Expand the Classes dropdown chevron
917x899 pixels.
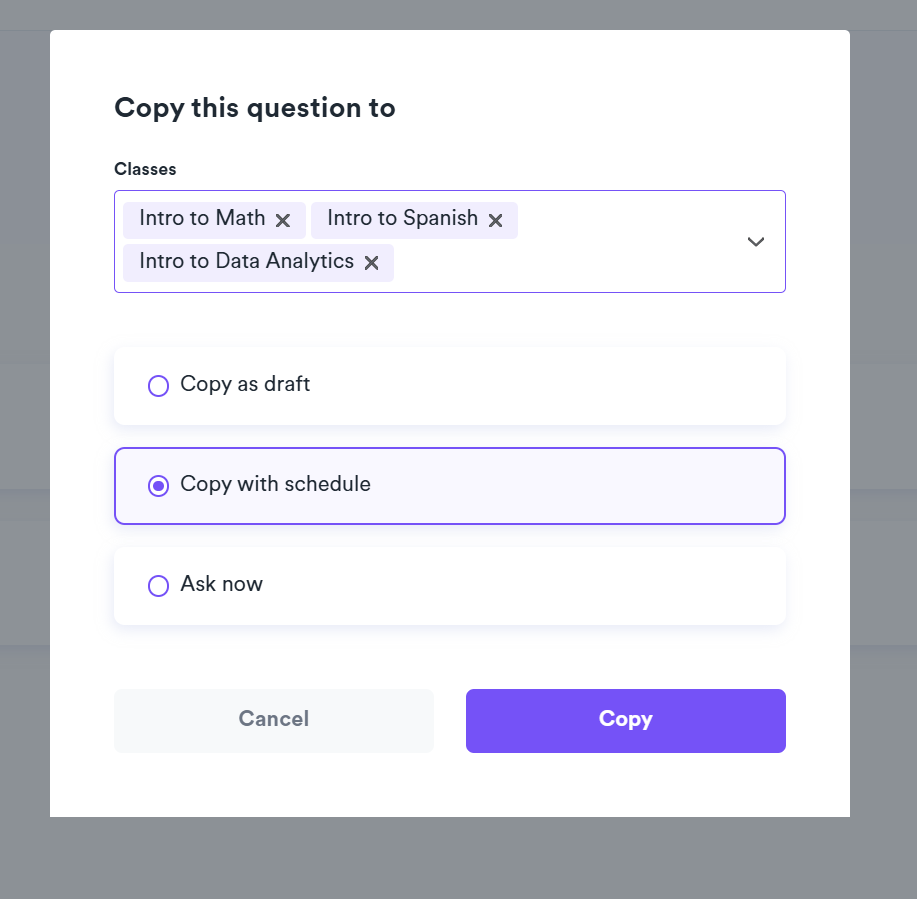[756, 241]
